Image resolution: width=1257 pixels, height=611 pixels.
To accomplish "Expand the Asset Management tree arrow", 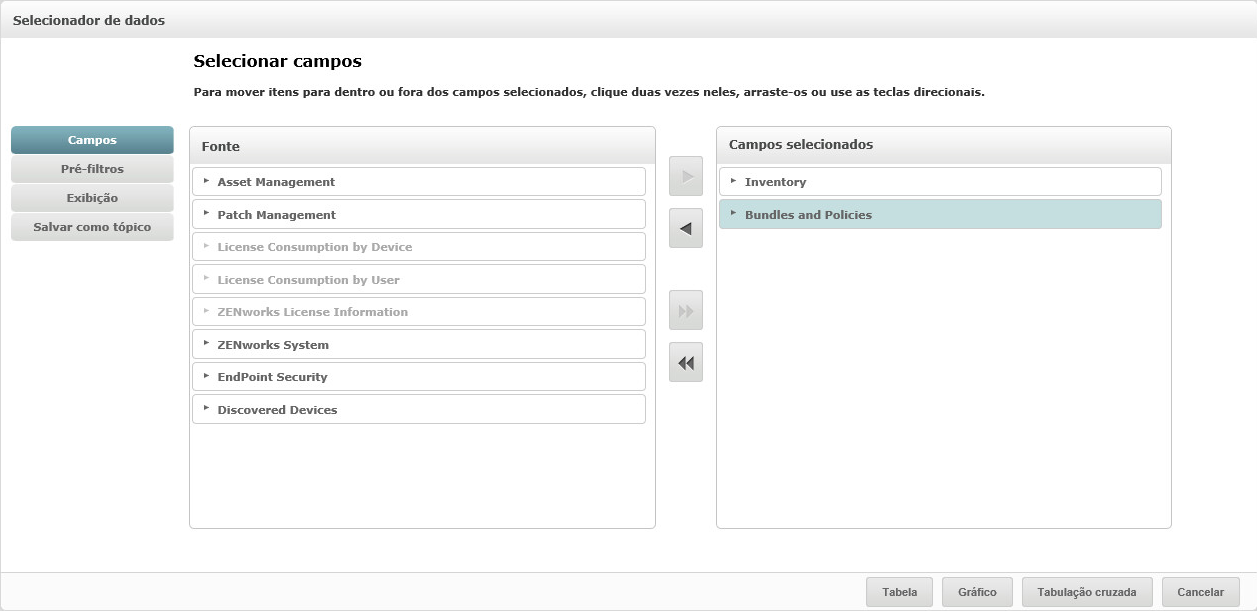I will coord(206,181).
